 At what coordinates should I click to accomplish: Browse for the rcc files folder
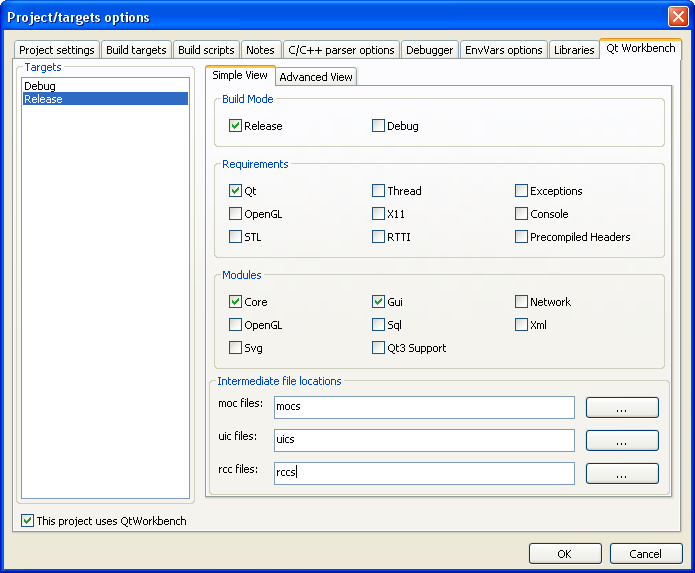(621, 473)
